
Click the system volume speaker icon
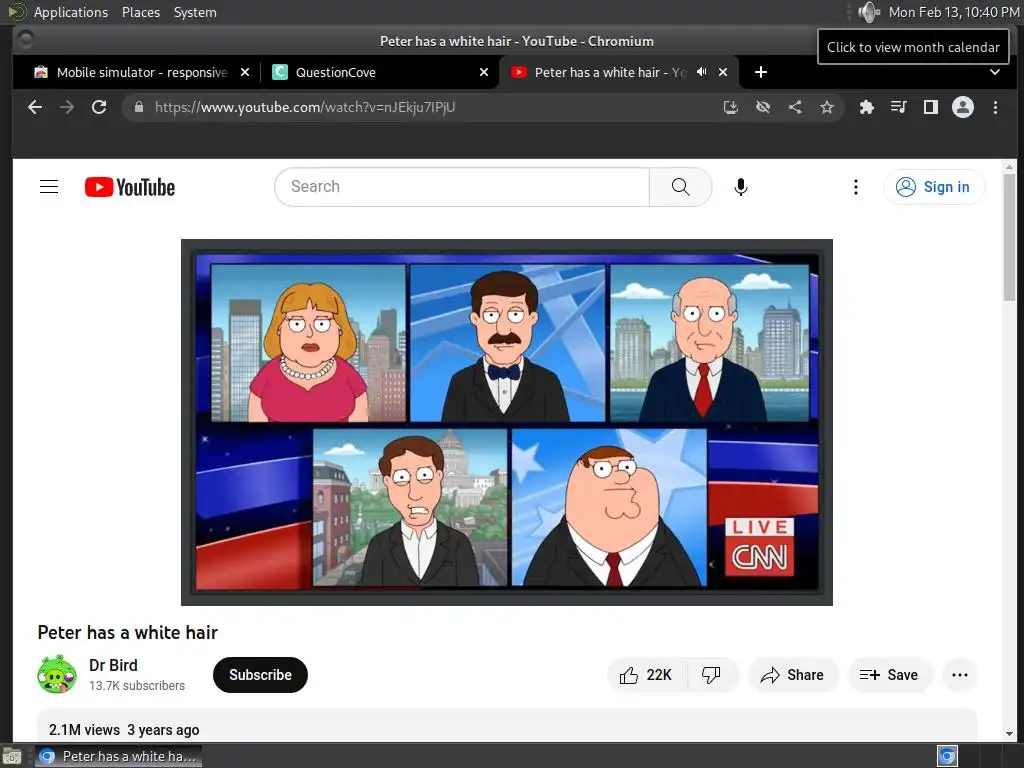point(869,12)
